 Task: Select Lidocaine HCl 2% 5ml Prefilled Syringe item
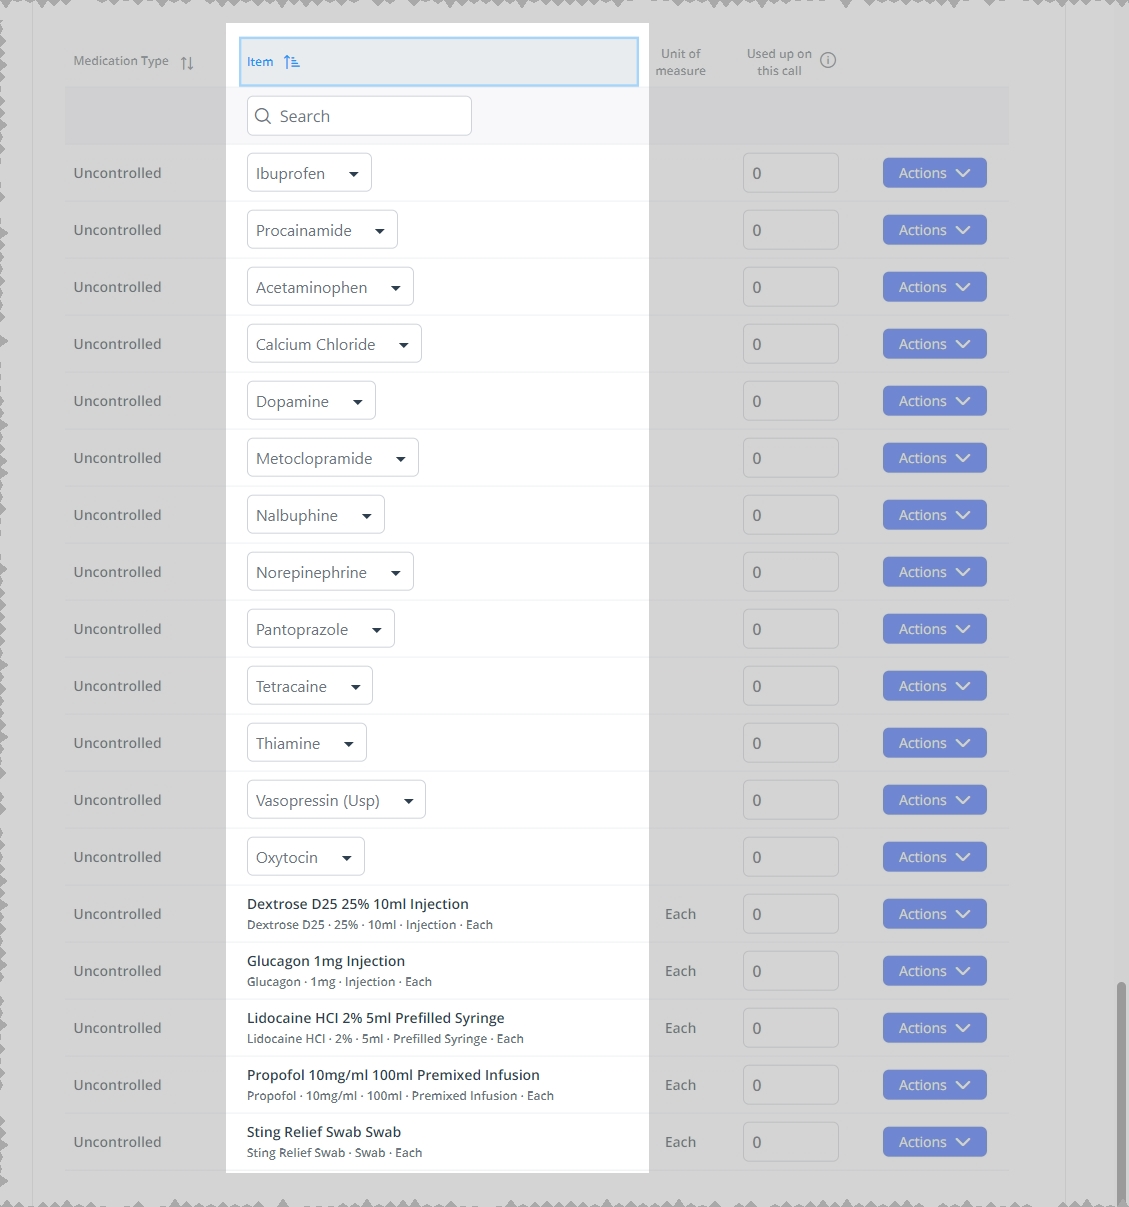click(x=376, y=1018)
